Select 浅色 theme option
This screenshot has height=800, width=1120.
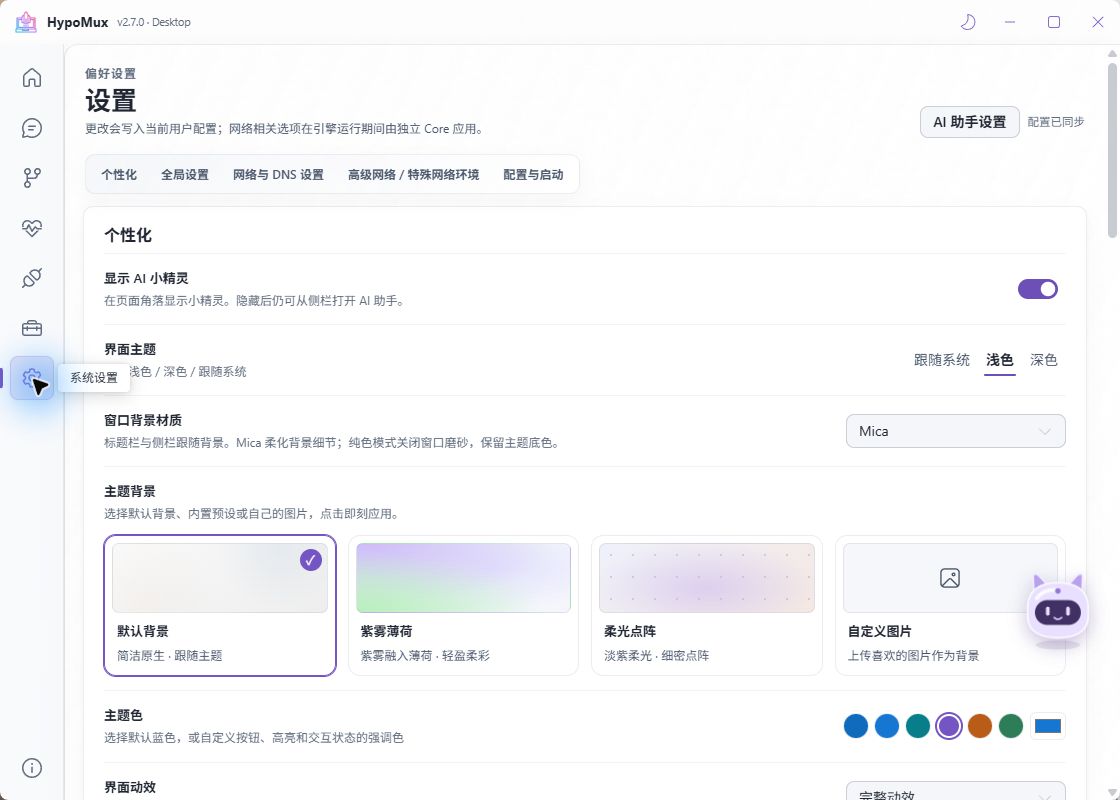pos(999,360)
